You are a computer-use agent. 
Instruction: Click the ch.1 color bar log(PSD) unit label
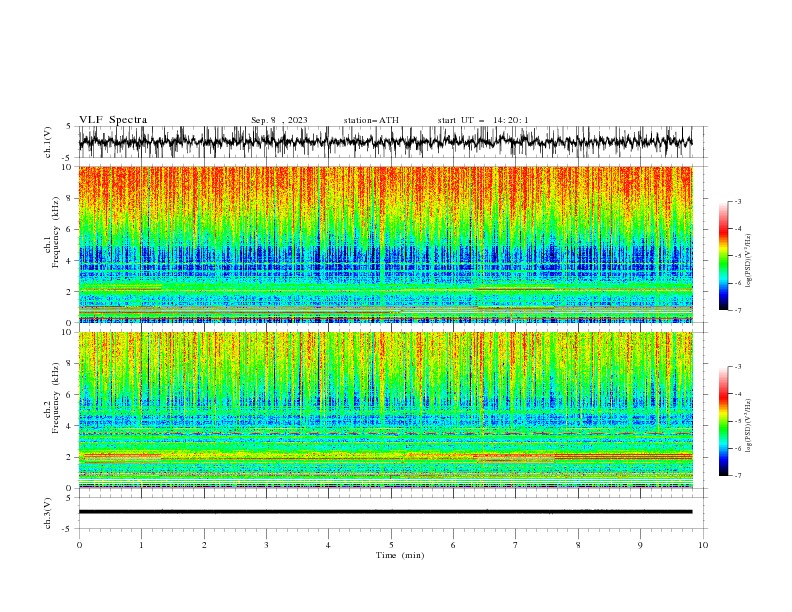749,261
